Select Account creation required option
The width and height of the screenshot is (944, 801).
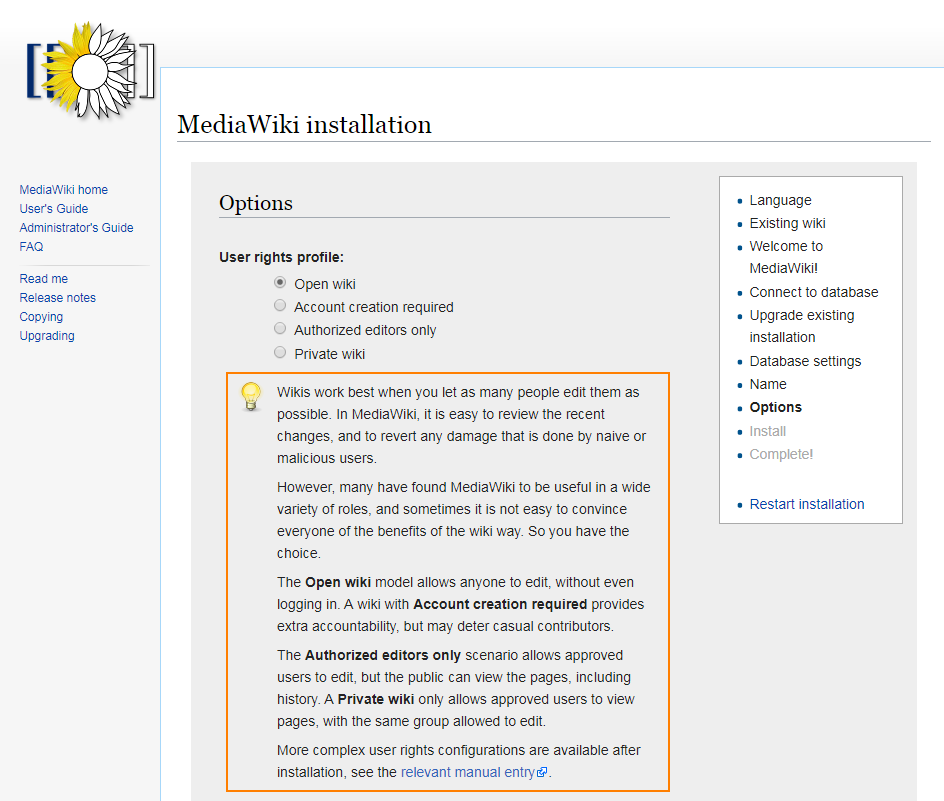[x=280, y=305]
